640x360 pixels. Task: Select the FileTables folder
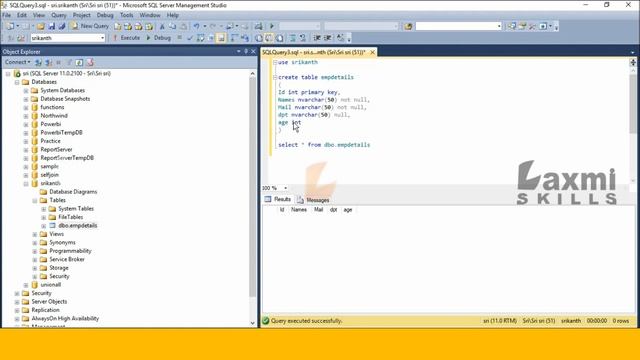click(70, 217)
